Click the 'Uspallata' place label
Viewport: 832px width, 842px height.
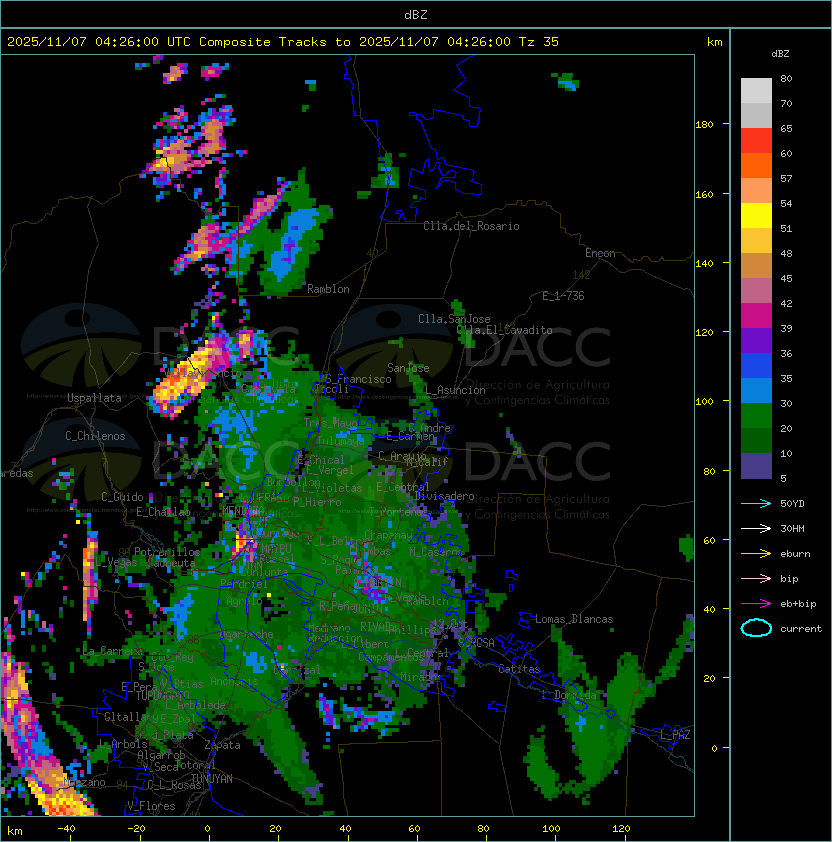tap(94, 398)
